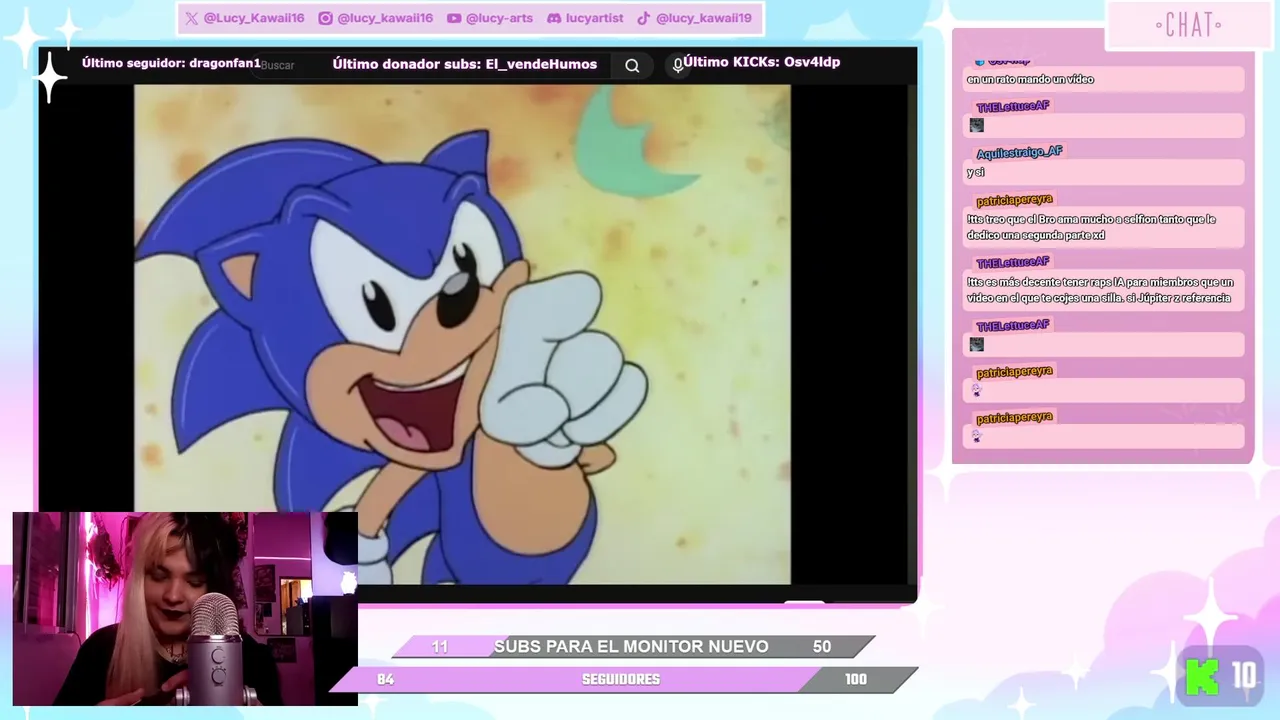Click the green Kick logo
The height and width of the screenshot is (720, 1280).
tap(1202, 677)
